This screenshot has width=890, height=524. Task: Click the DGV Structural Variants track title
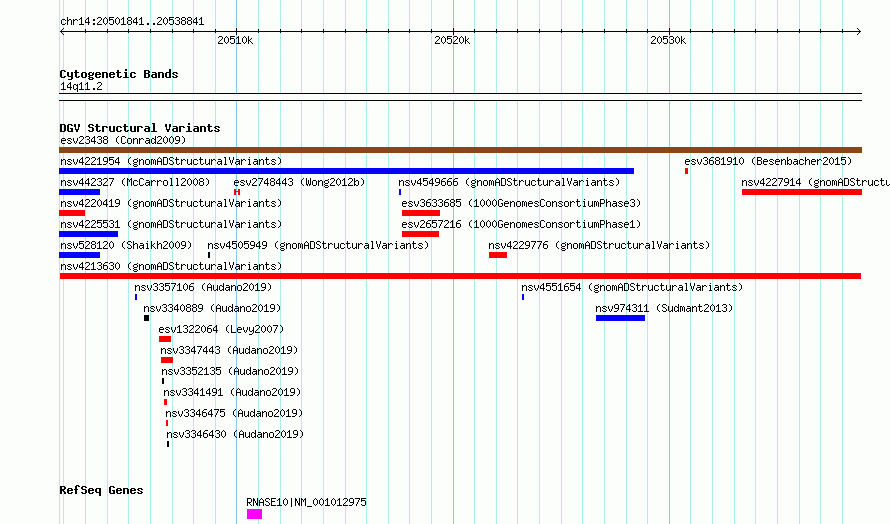[140, 128]
